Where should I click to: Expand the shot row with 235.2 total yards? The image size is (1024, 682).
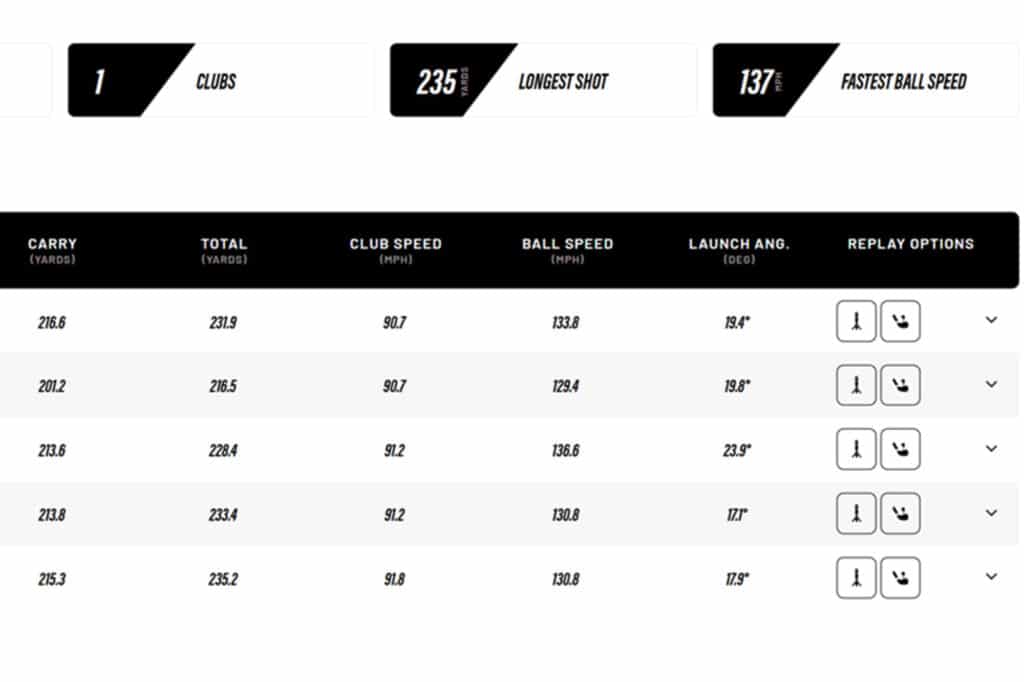(991, 576)
